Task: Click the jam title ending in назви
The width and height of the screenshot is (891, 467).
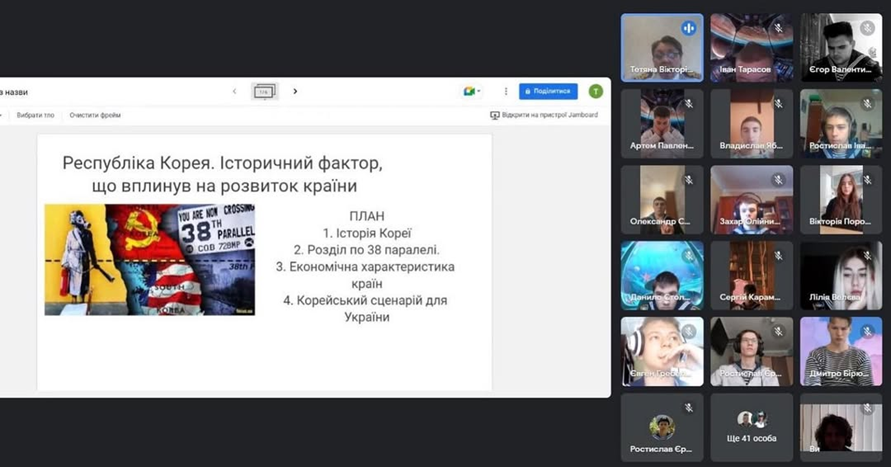Action: pyautogui.click(x=14, y=92)
